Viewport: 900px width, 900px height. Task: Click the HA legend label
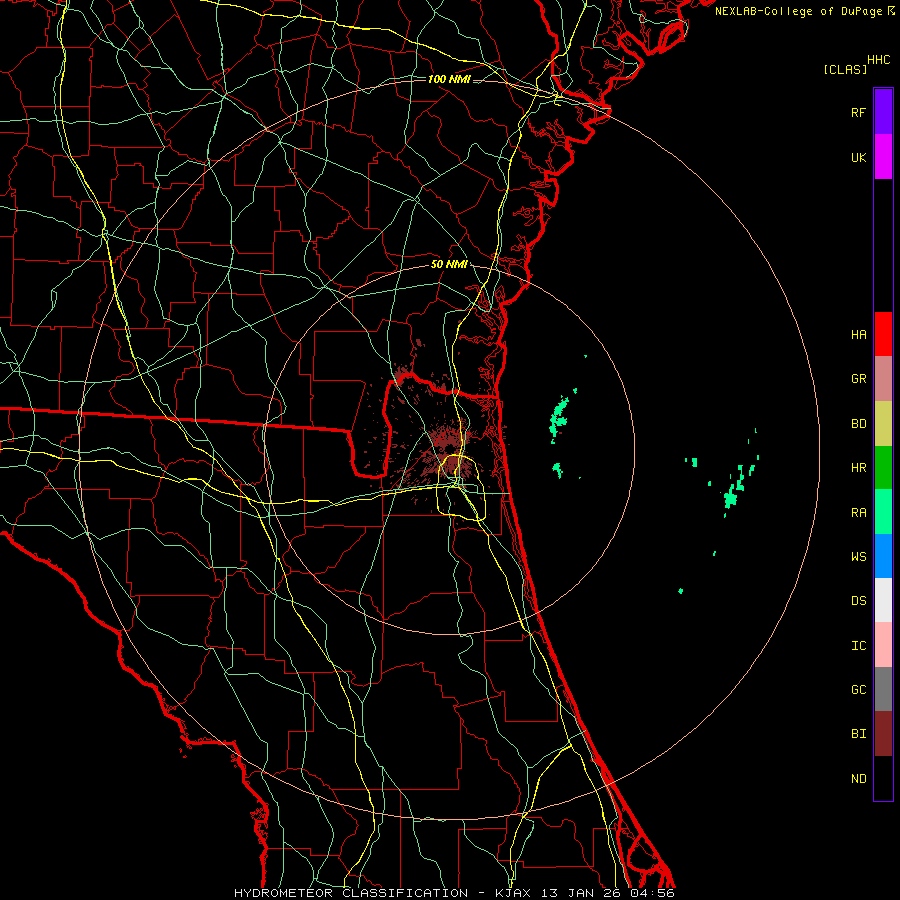pos(858,334)
